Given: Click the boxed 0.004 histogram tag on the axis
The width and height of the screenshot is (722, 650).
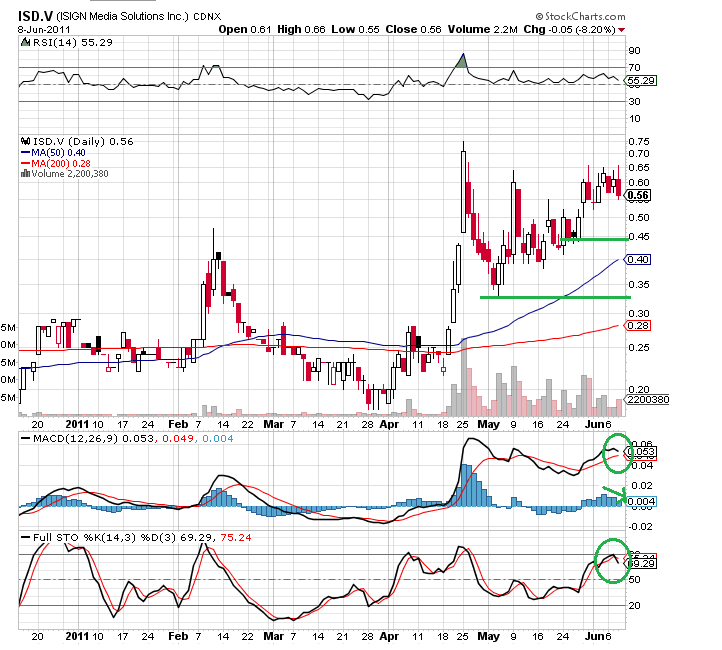Looking at the screenshot, I should coord(642,501).
